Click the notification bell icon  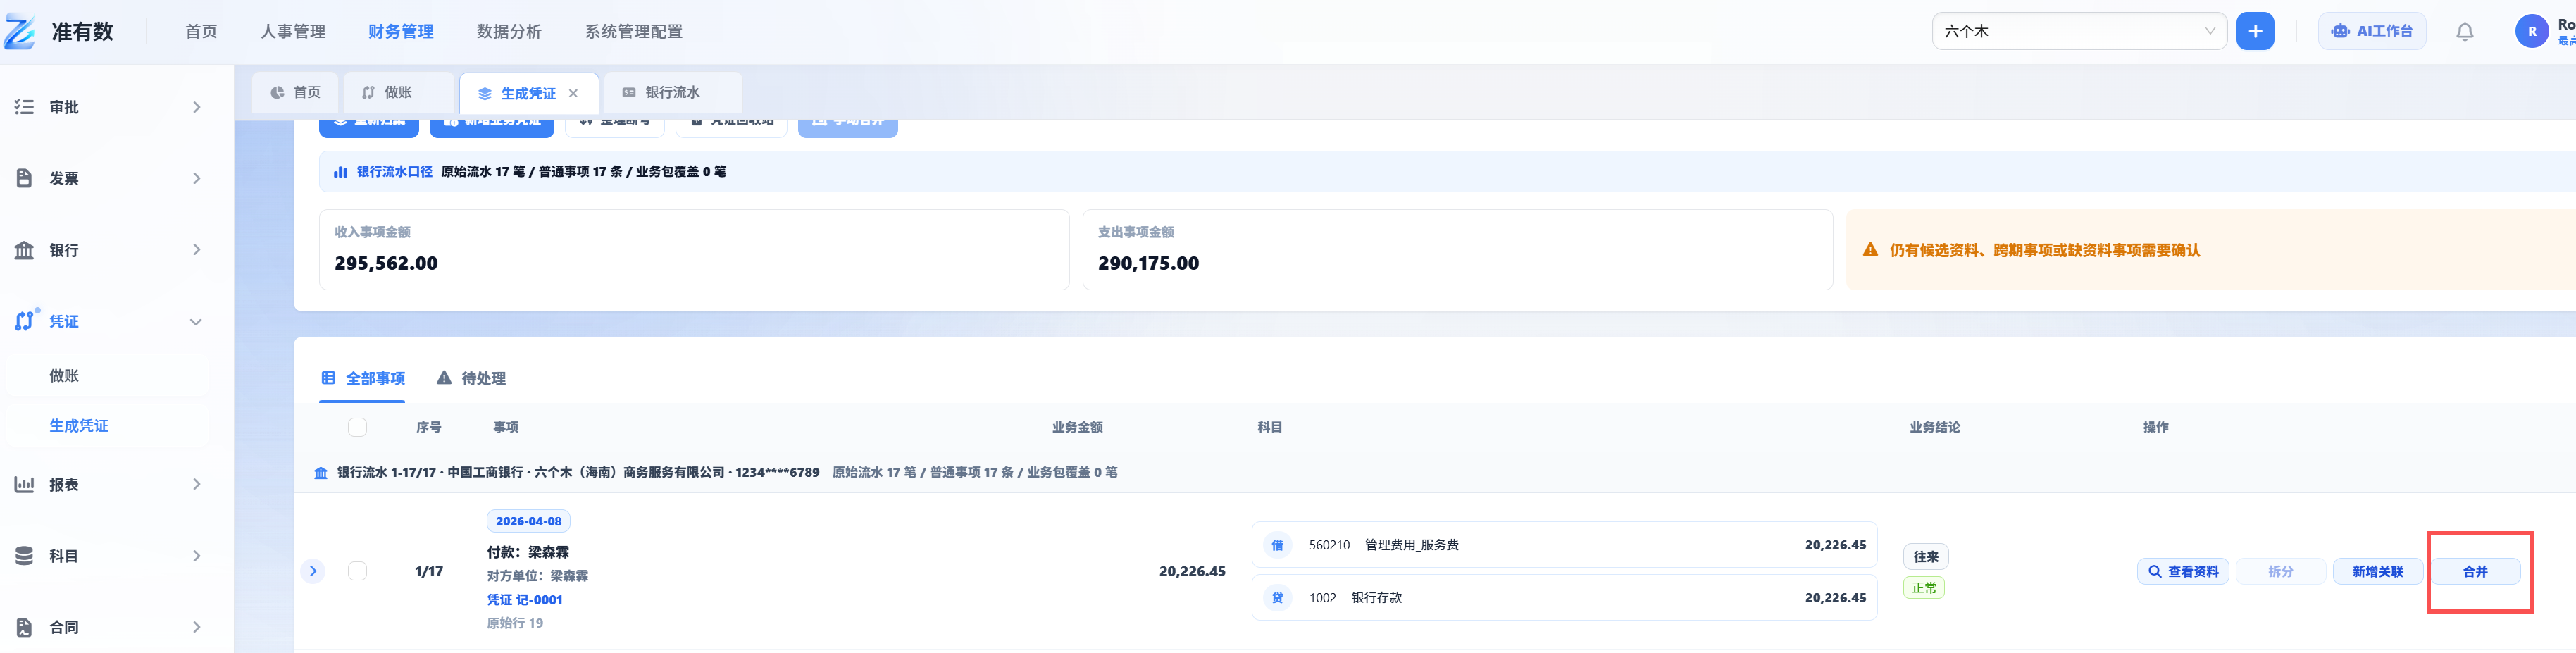pos(2464,32)
